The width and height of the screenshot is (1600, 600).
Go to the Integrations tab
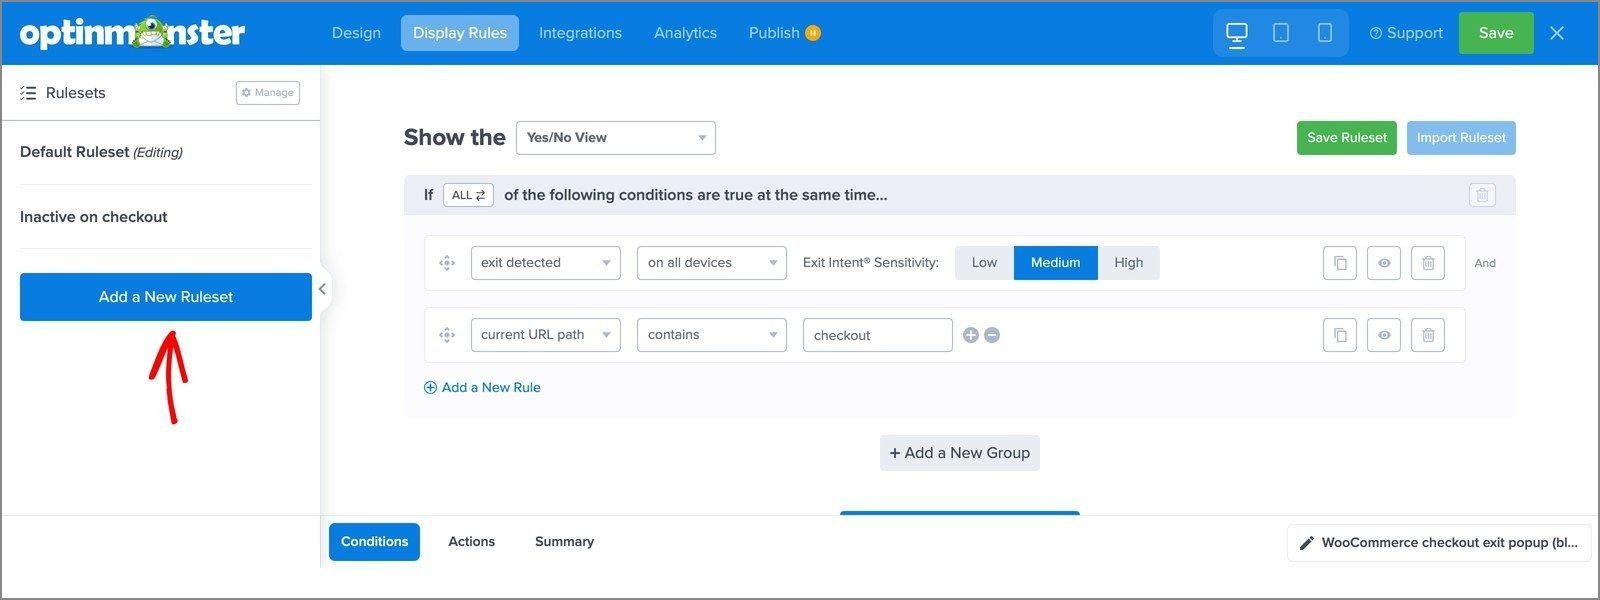[580, 33]
